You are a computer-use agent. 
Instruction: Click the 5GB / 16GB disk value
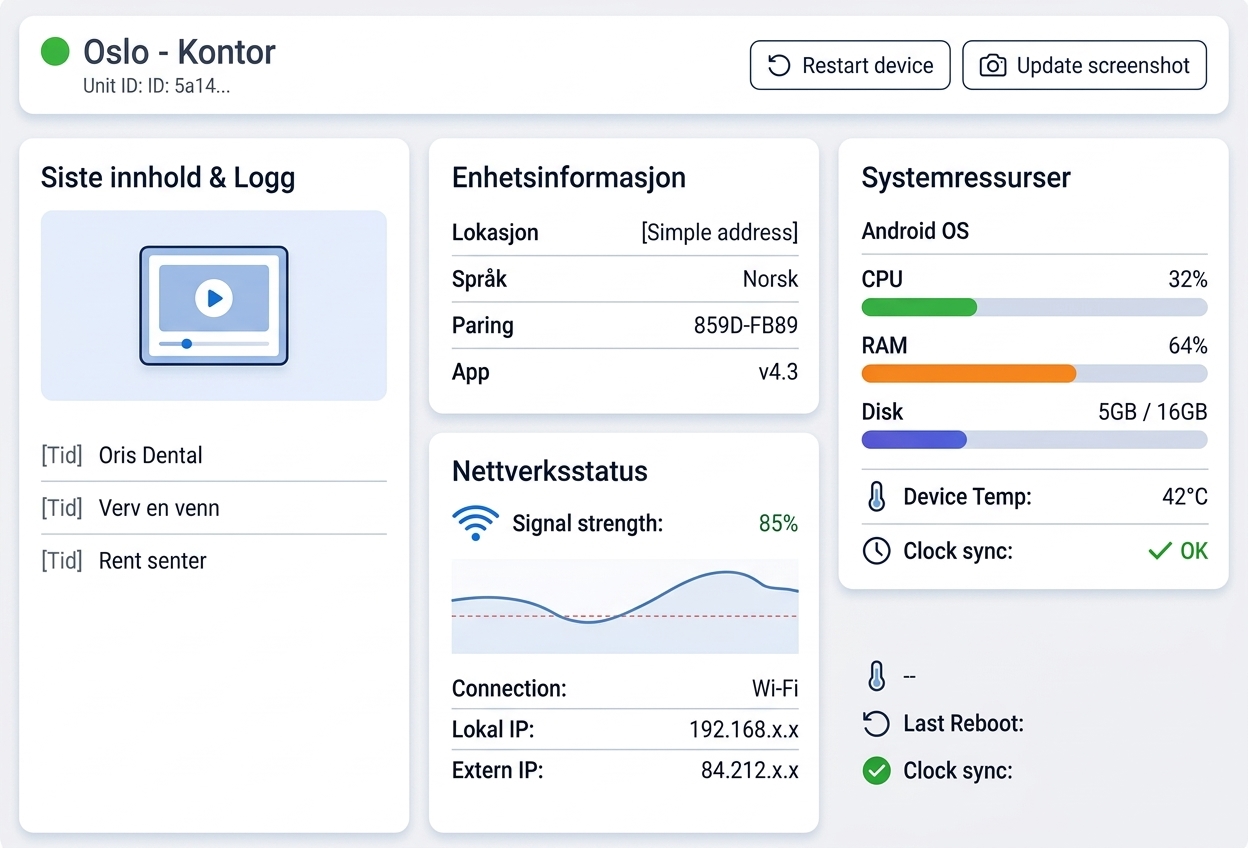1153,412
